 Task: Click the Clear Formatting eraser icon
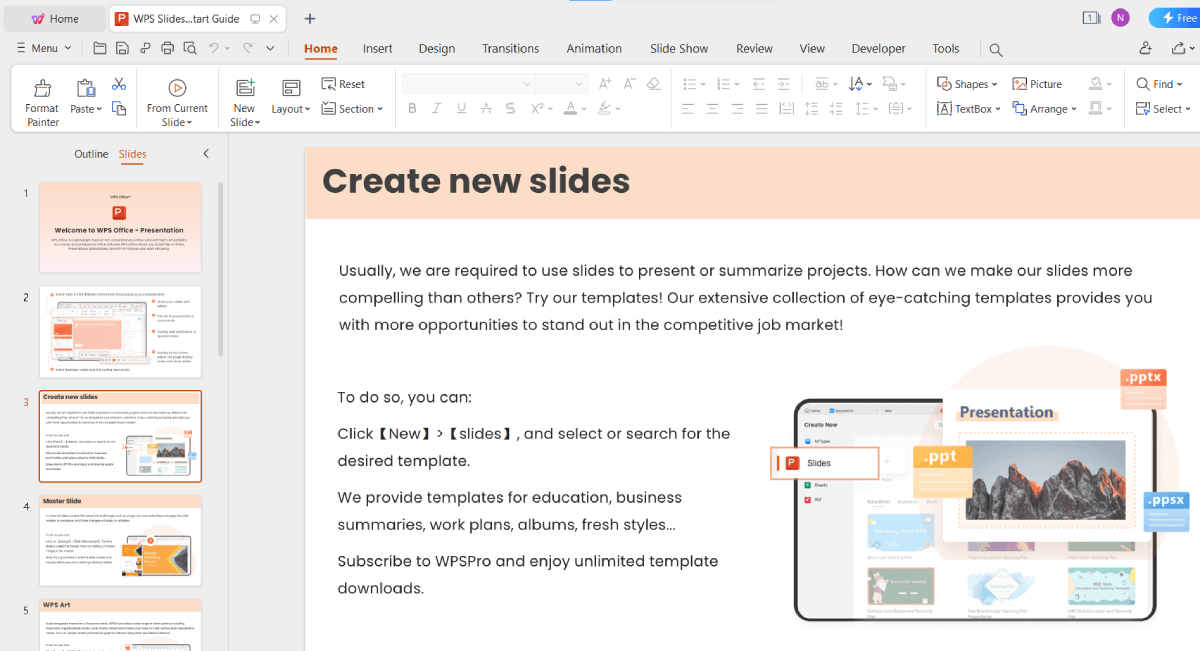(653, 84)
